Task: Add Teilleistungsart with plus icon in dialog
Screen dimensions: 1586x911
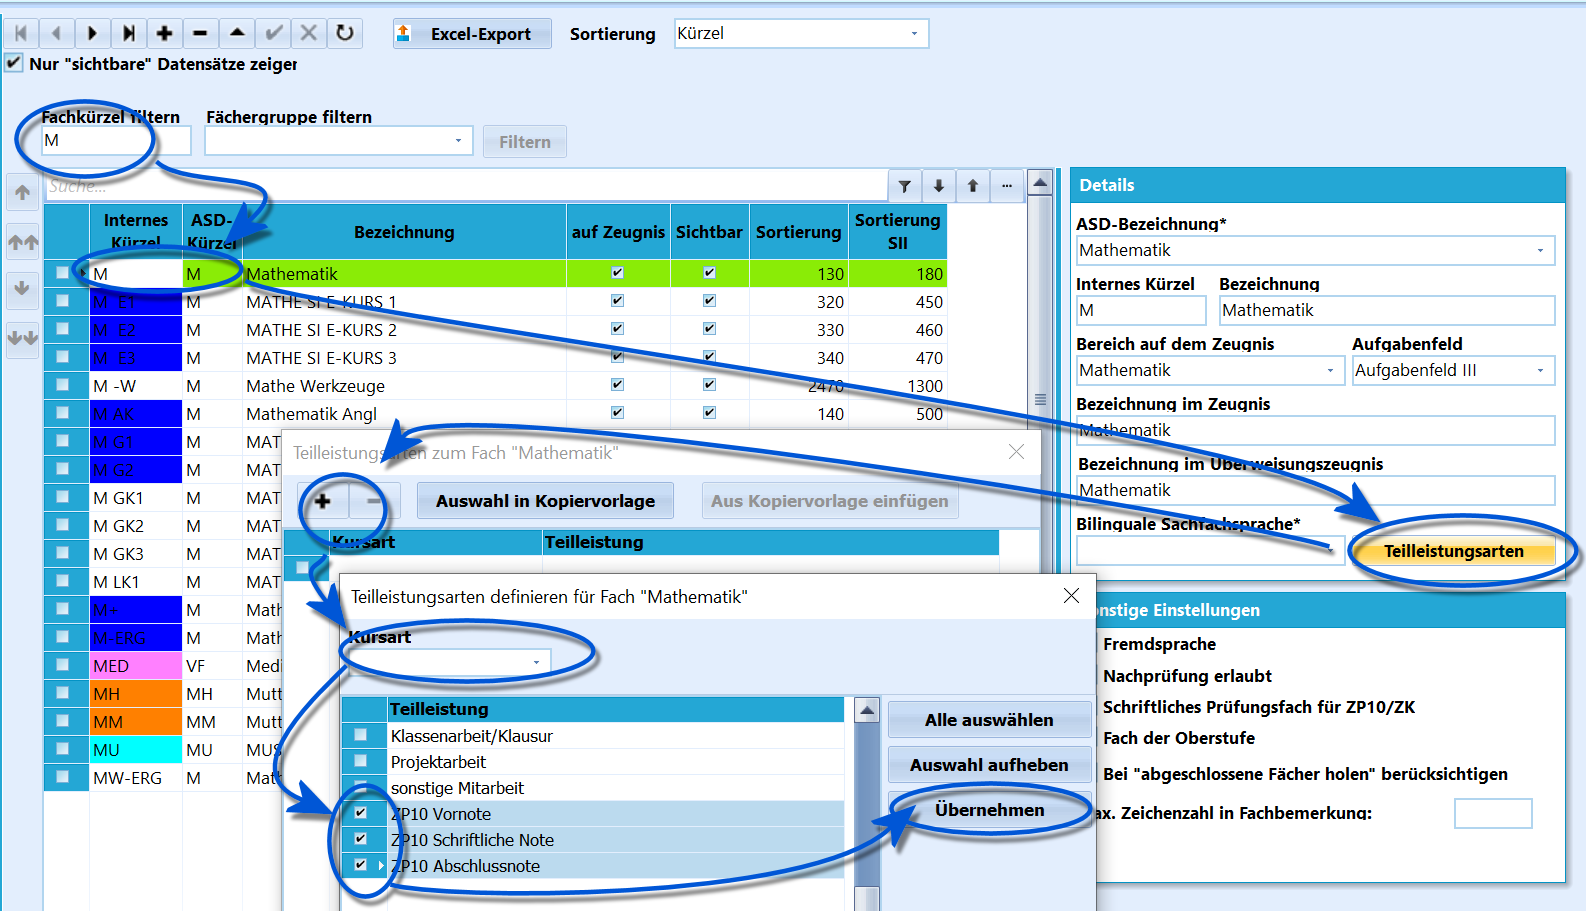Action: pyautogui.click(x=322, y=501)
